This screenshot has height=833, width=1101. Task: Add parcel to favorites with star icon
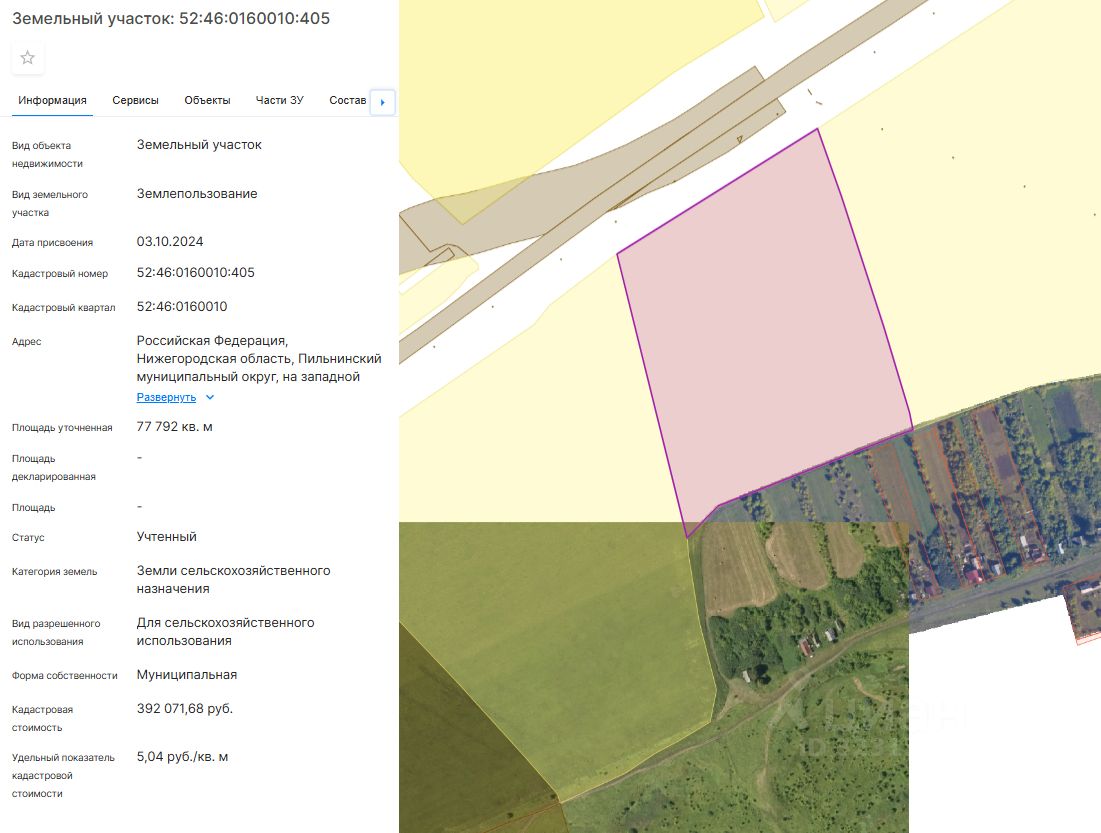pyautogui.click(x=27, y=58)
